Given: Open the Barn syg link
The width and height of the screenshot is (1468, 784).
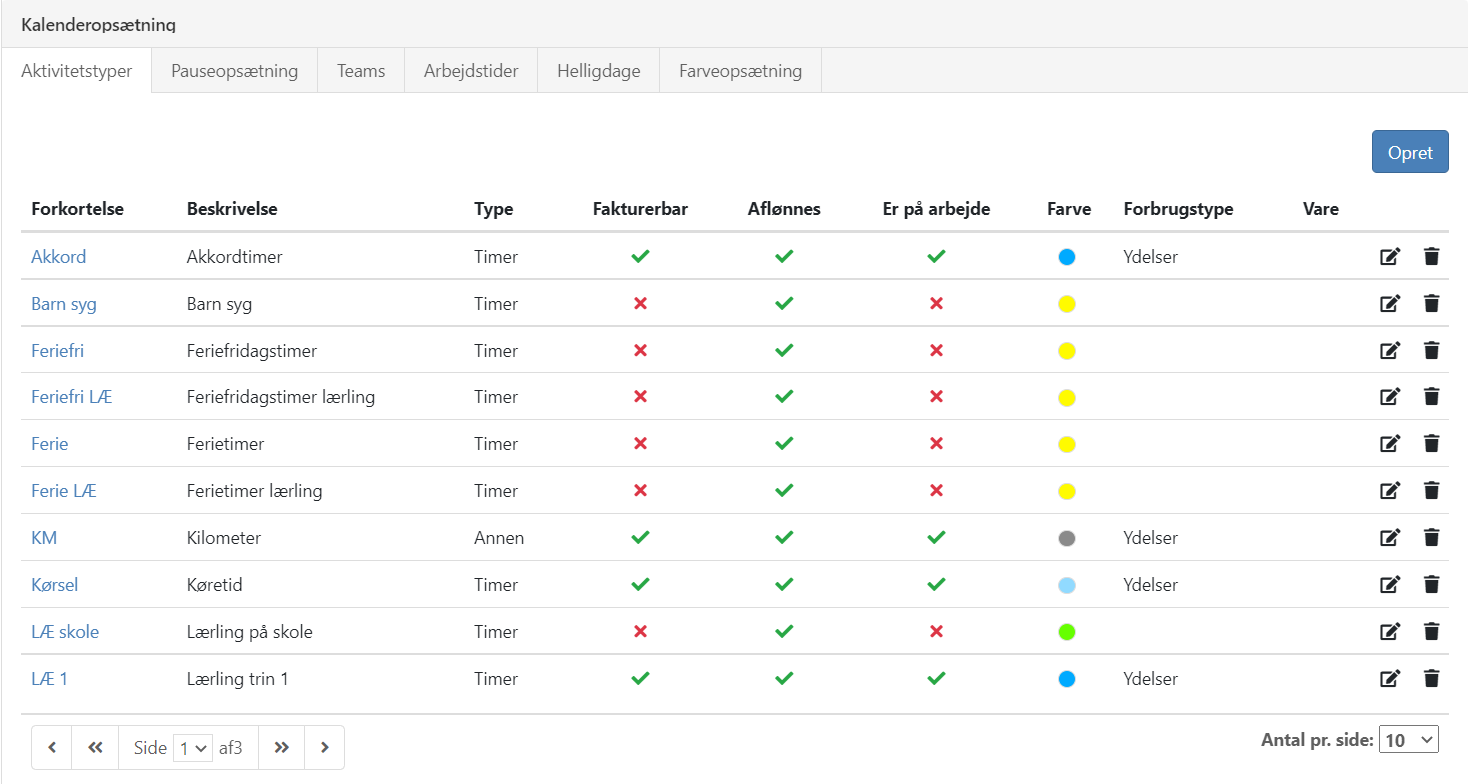Looking at the screenshot, I should click(64, 304).
